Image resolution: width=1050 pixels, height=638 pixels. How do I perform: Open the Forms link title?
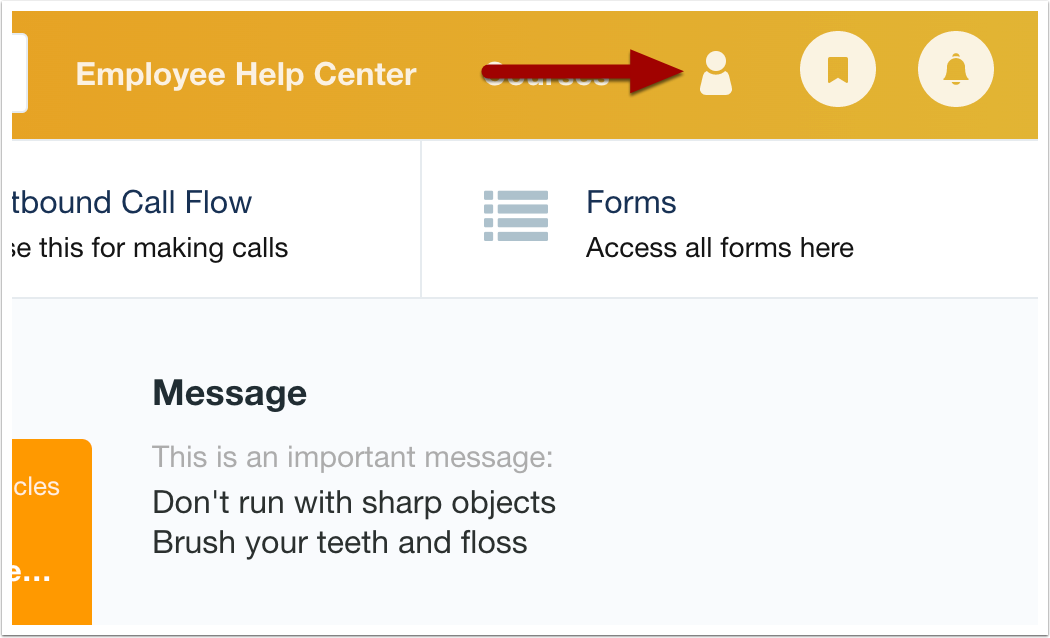click(x=631, y=202)
